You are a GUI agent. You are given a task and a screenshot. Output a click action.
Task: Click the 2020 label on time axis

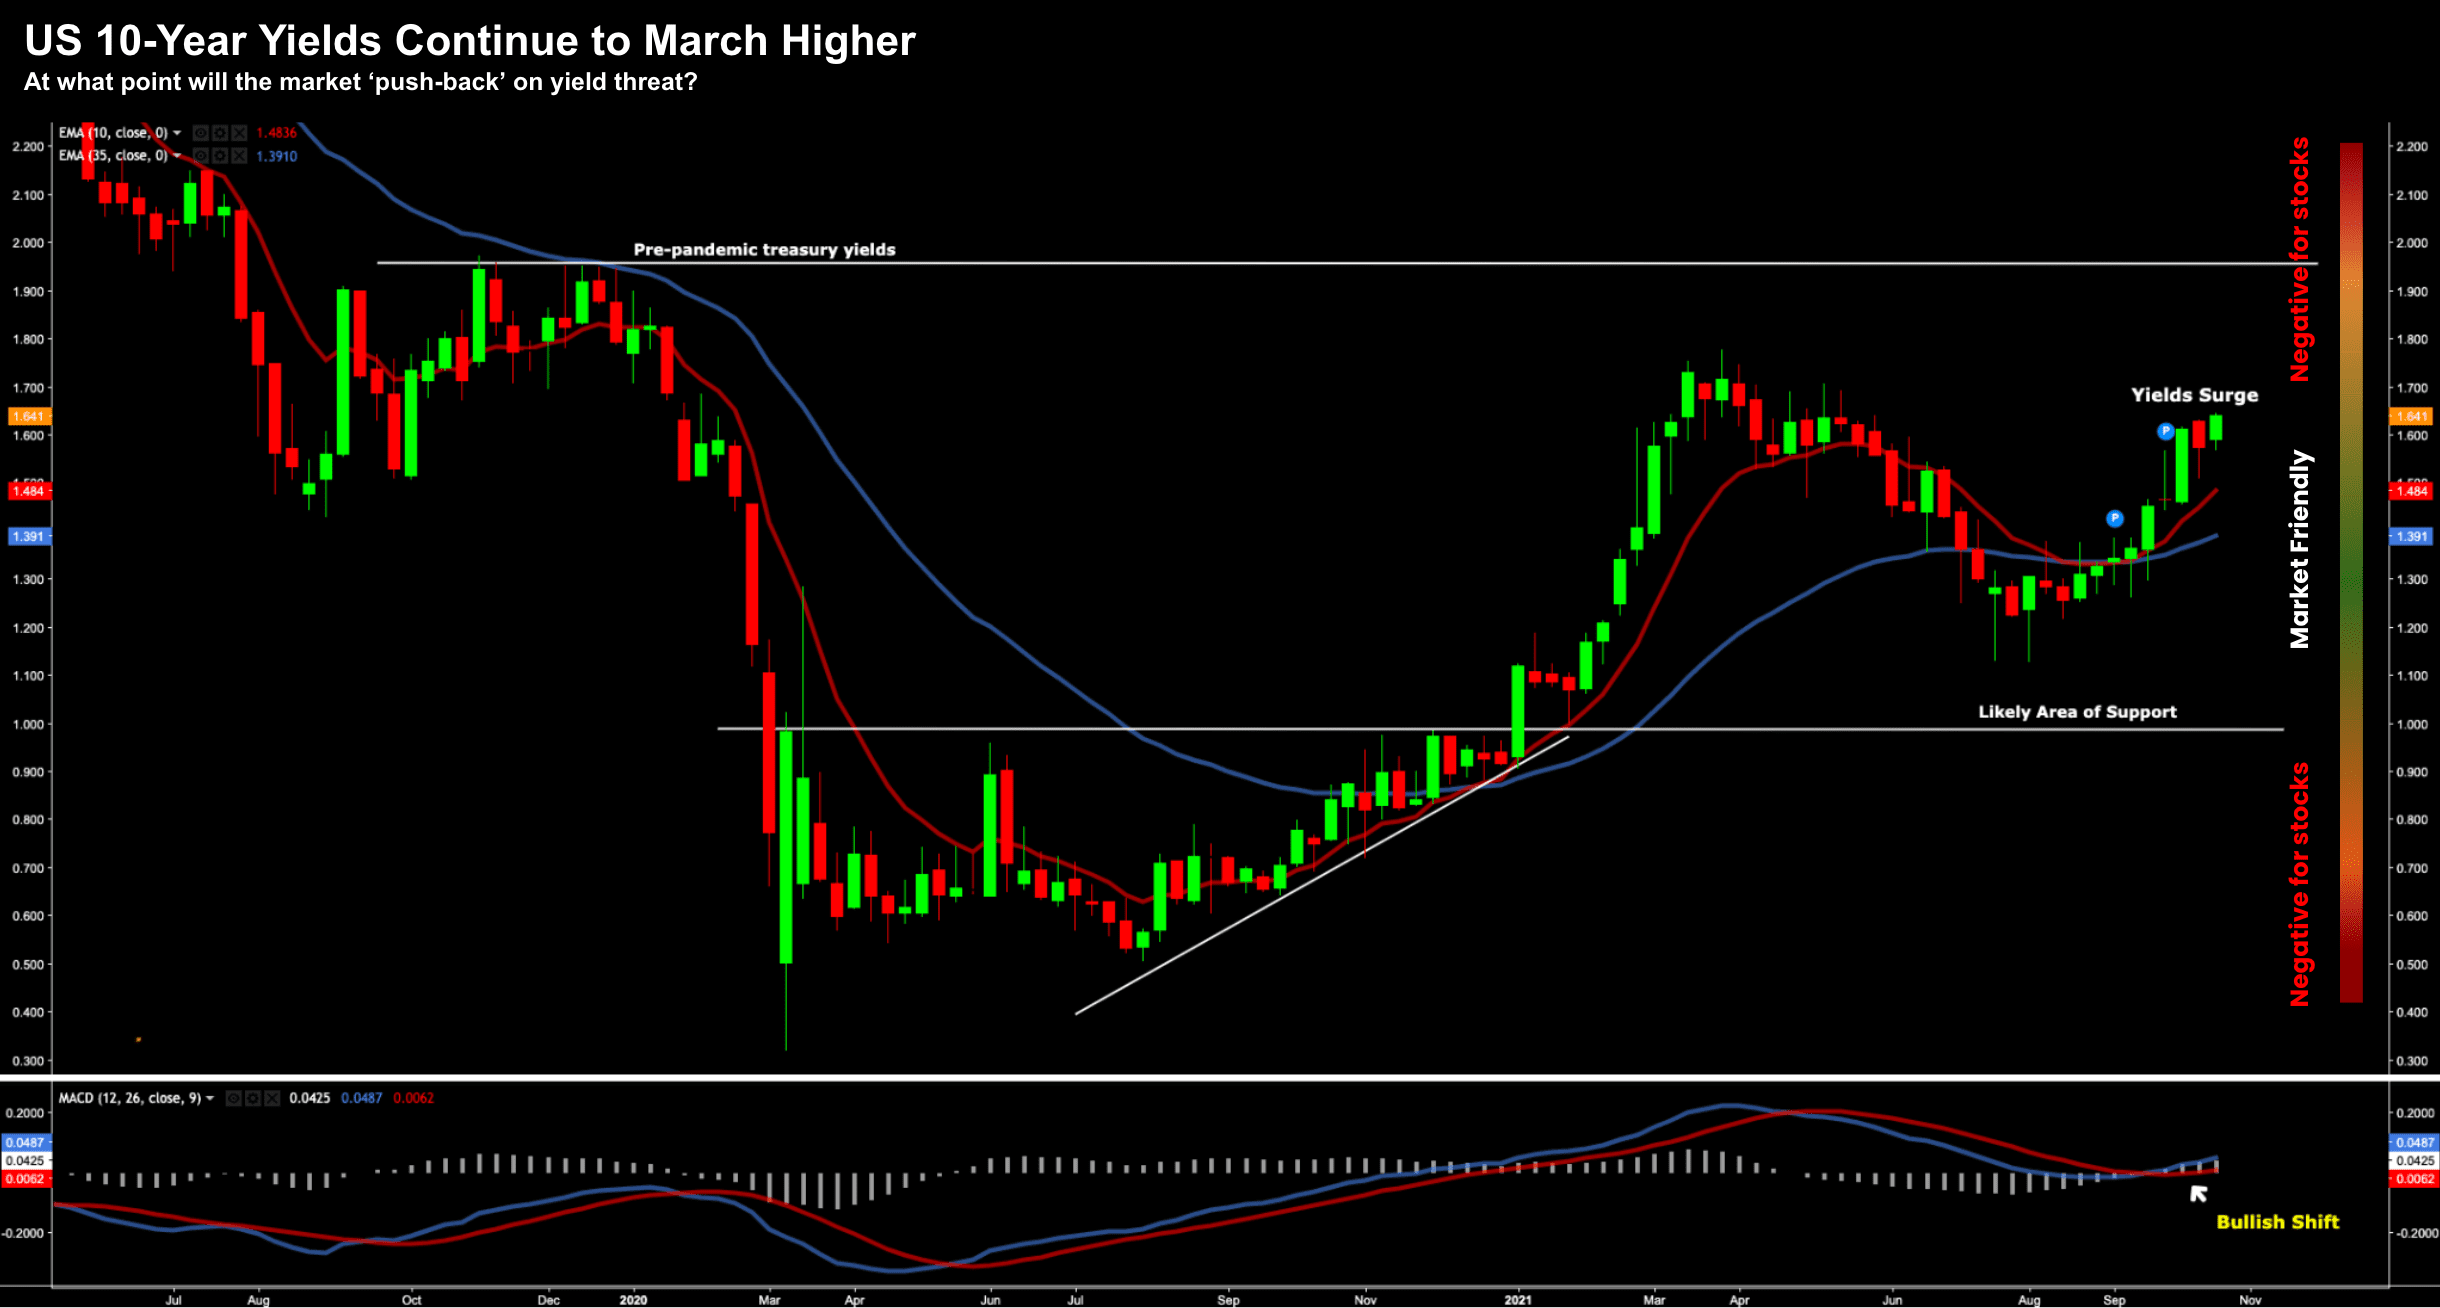(x=633, y=1300)
